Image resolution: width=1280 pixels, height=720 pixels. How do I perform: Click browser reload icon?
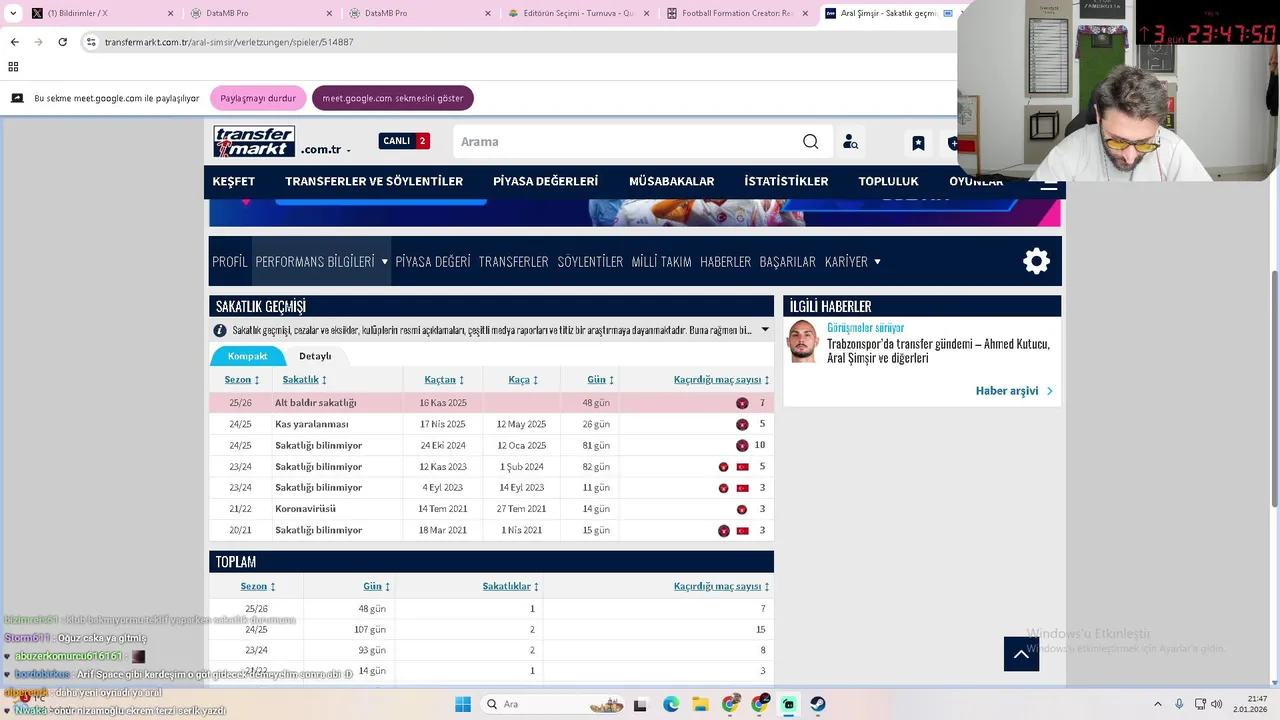[x=62, y=42]
